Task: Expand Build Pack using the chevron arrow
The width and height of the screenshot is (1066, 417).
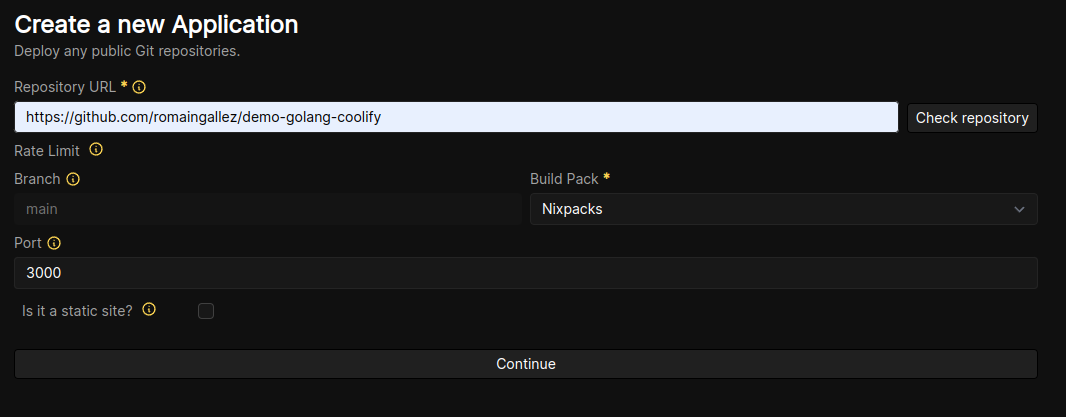Action: (x=1019, y=209)
